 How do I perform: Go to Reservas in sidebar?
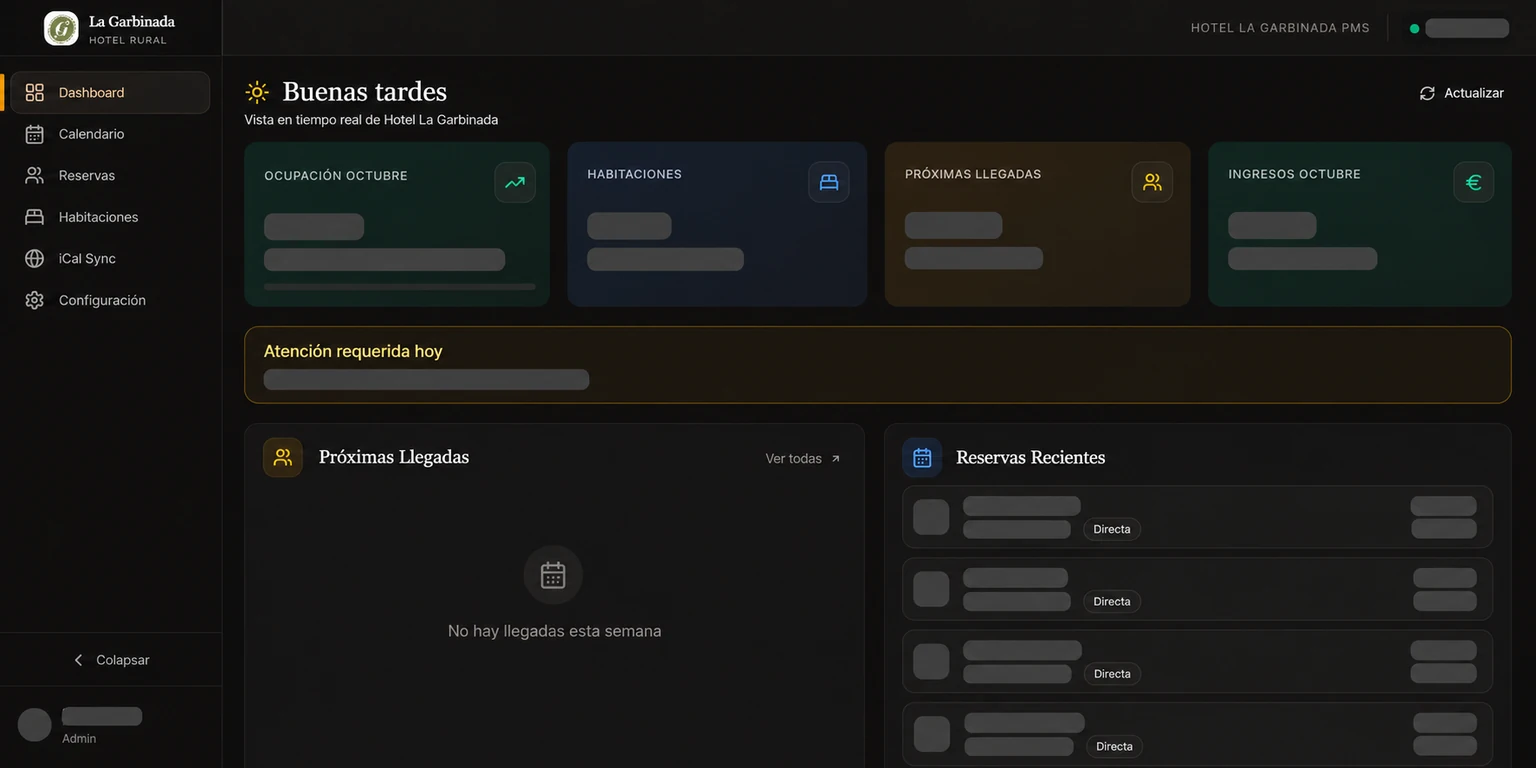pyautogui.click(x=110, y=175)
